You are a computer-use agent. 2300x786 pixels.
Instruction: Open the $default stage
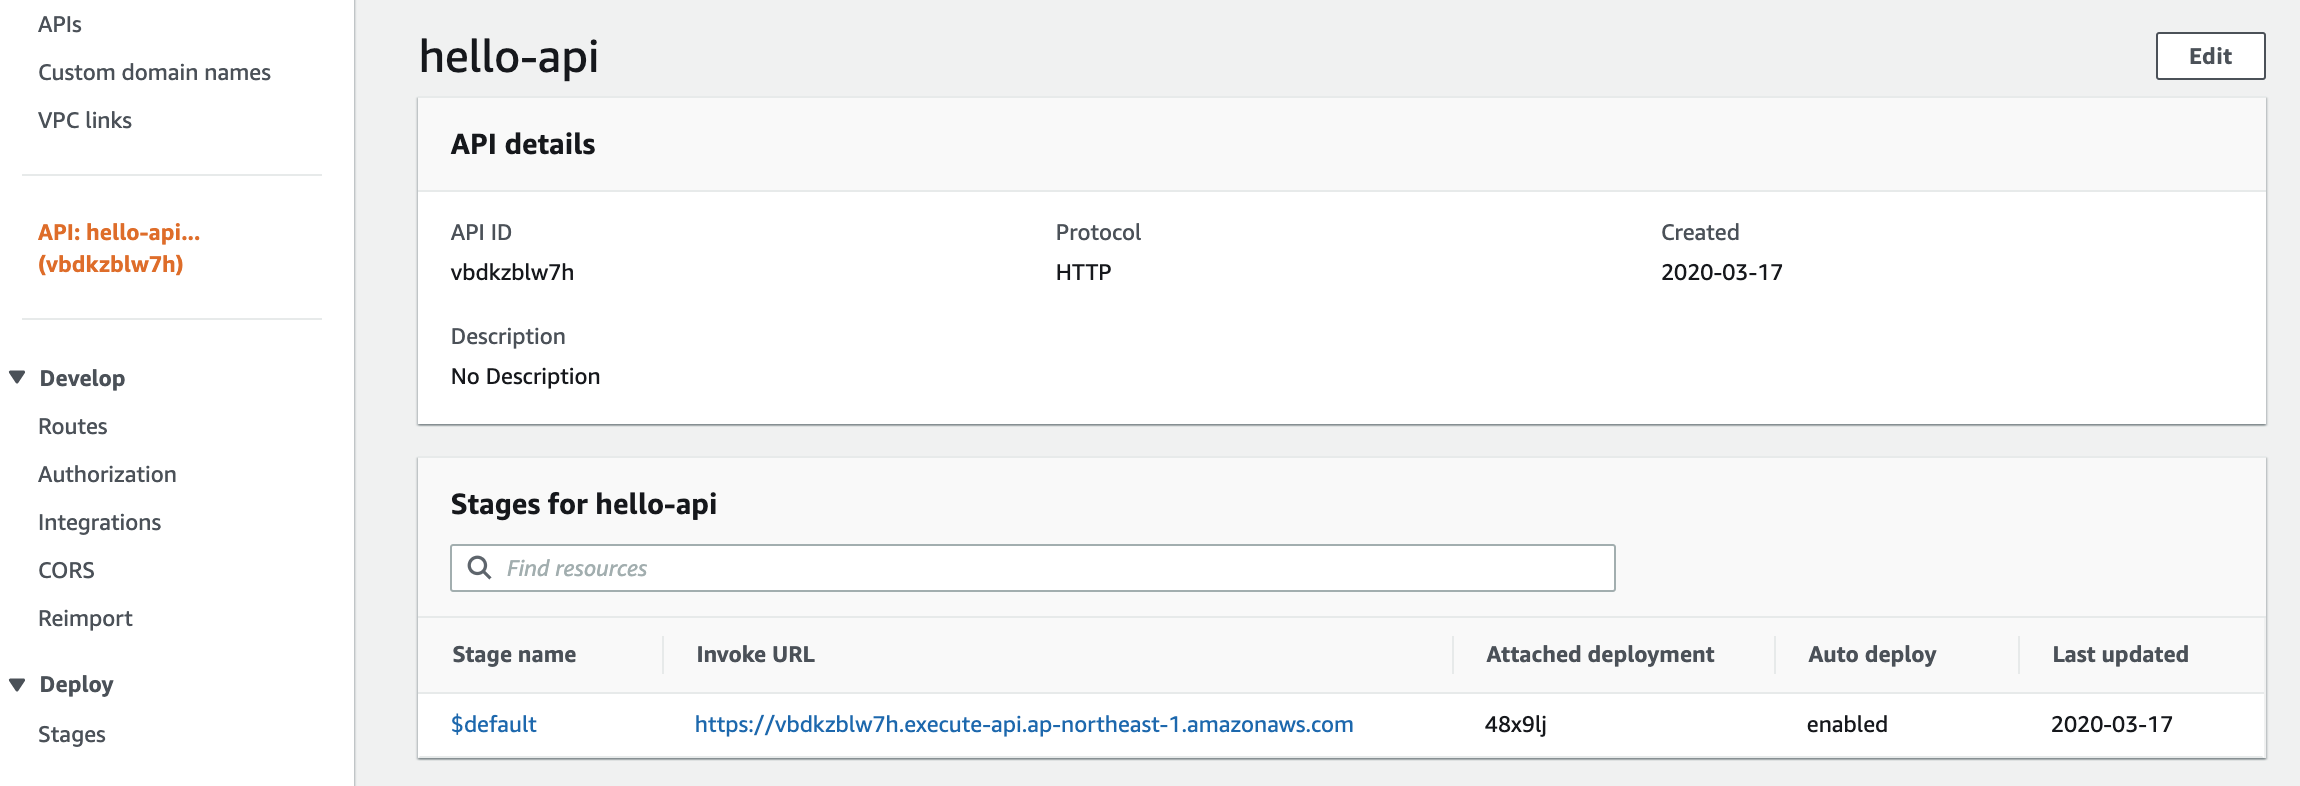(x=494, y=723)
